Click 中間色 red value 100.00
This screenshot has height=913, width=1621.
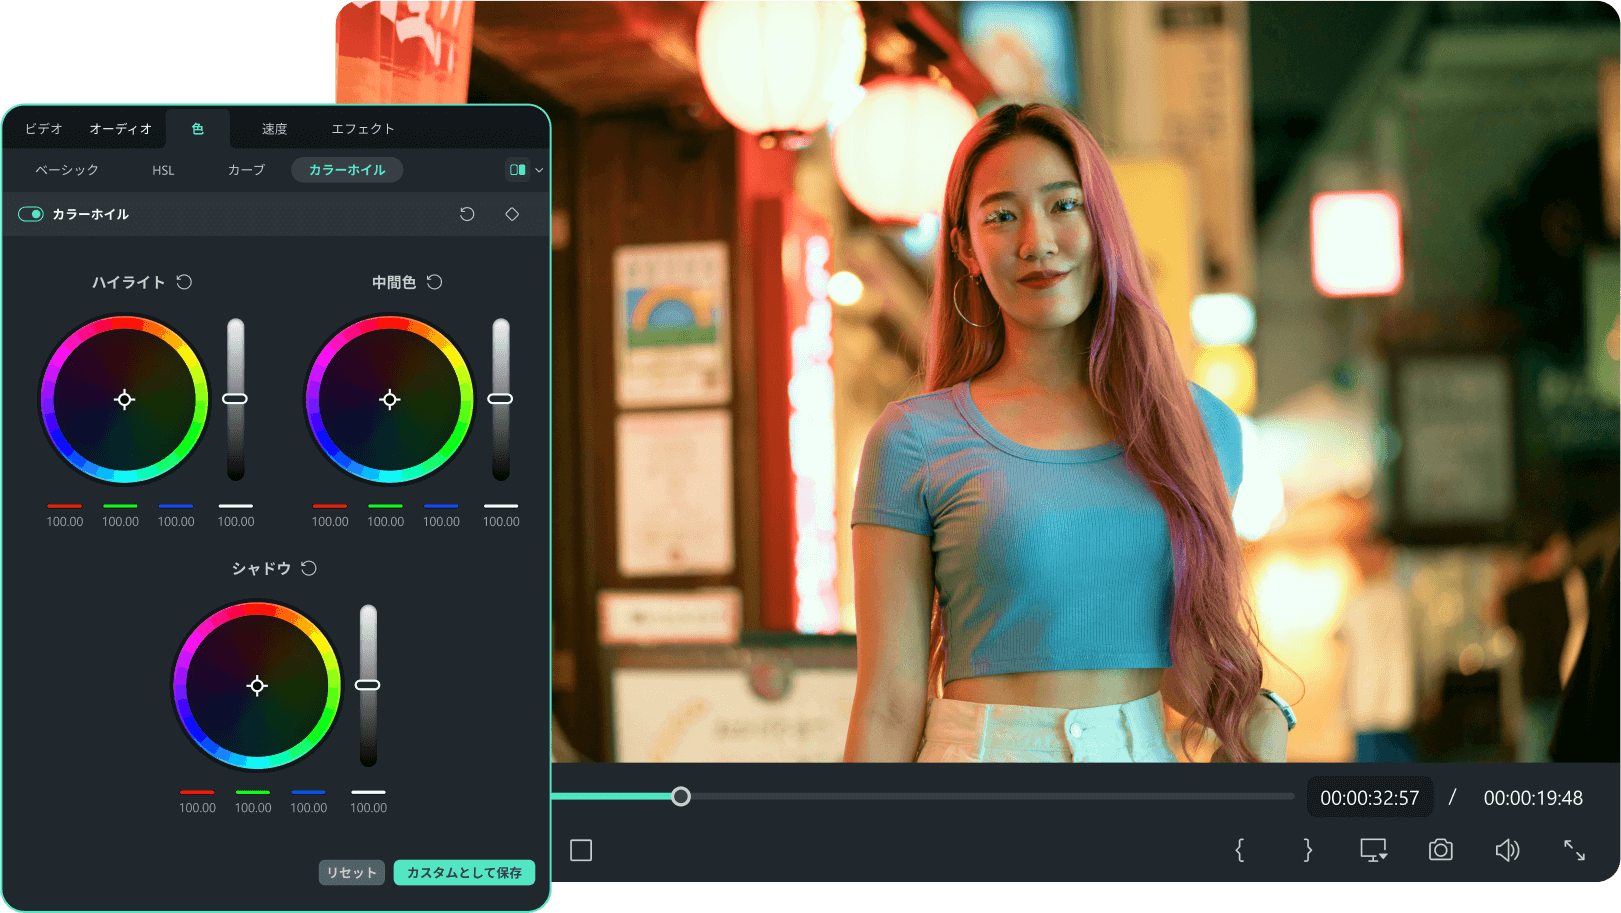point(330,522)
